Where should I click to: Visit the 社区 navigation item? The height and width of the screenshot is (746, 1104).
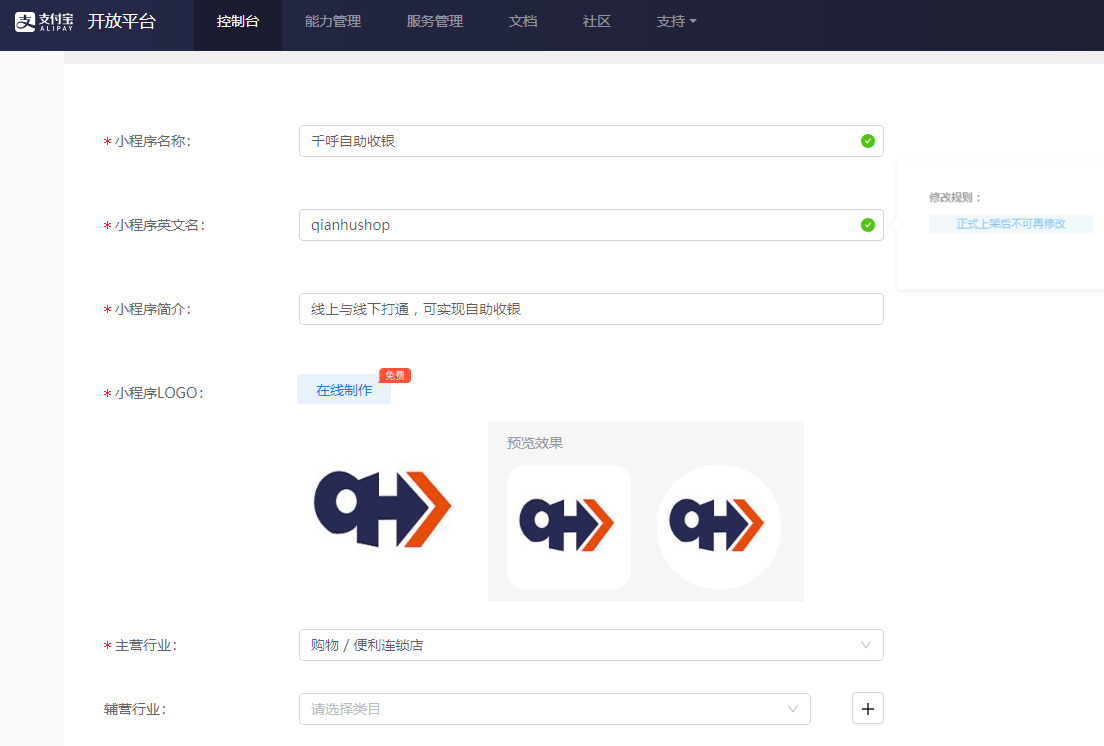coord(596,22)
